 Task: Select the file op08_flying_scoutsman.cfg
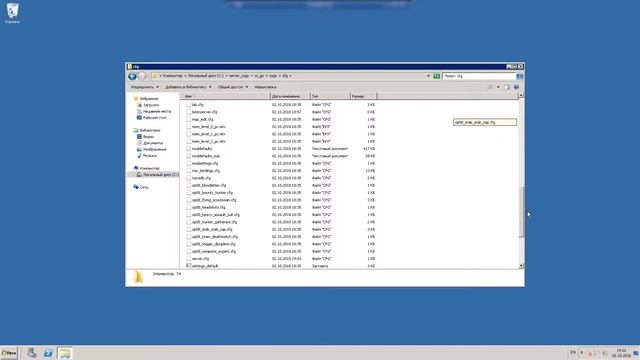point(214,200)
